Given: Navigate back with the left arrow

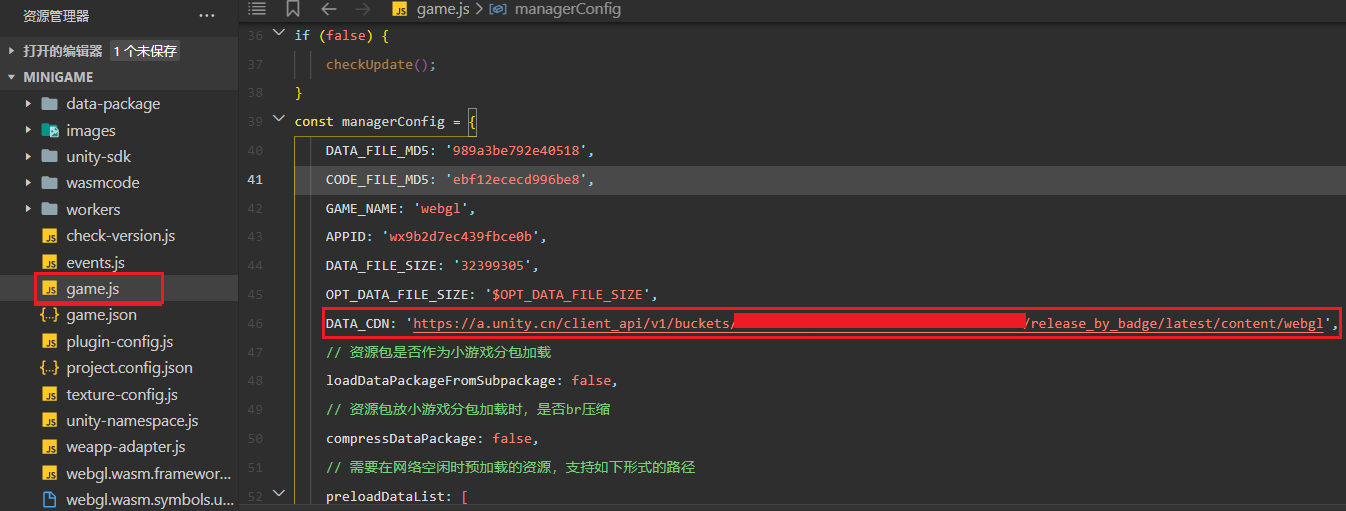Looking at the screenshot, I should tap(329, 9).
